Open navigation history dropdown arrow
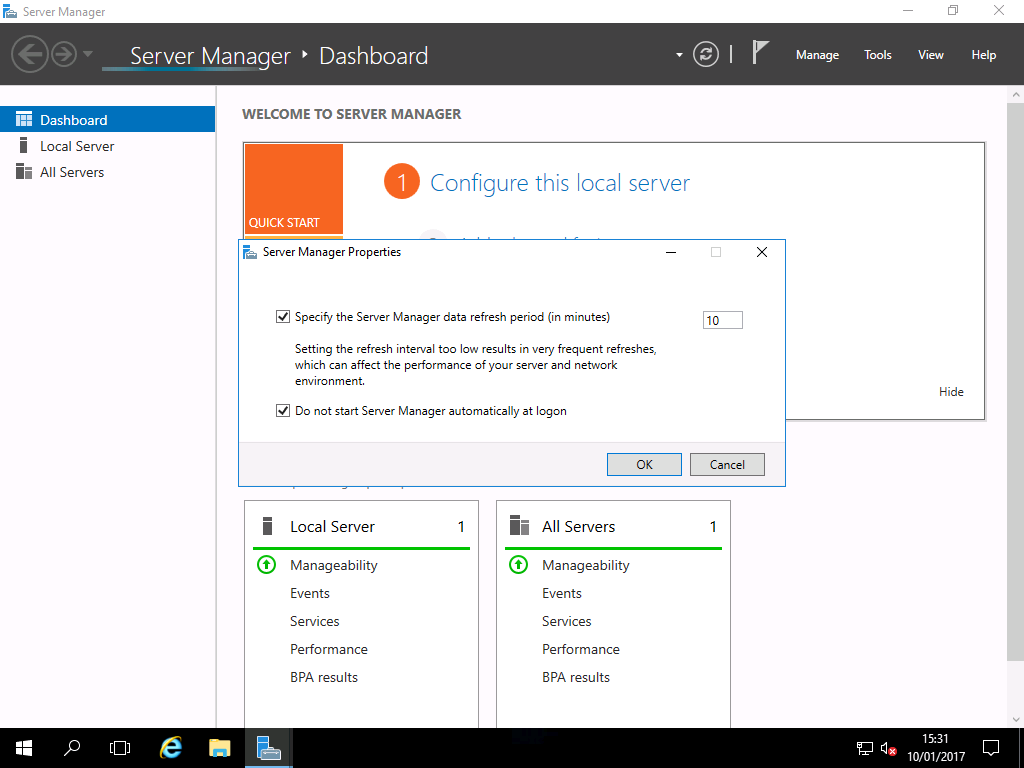Screen dimensions: 1024x768 [x=88, y=54]
